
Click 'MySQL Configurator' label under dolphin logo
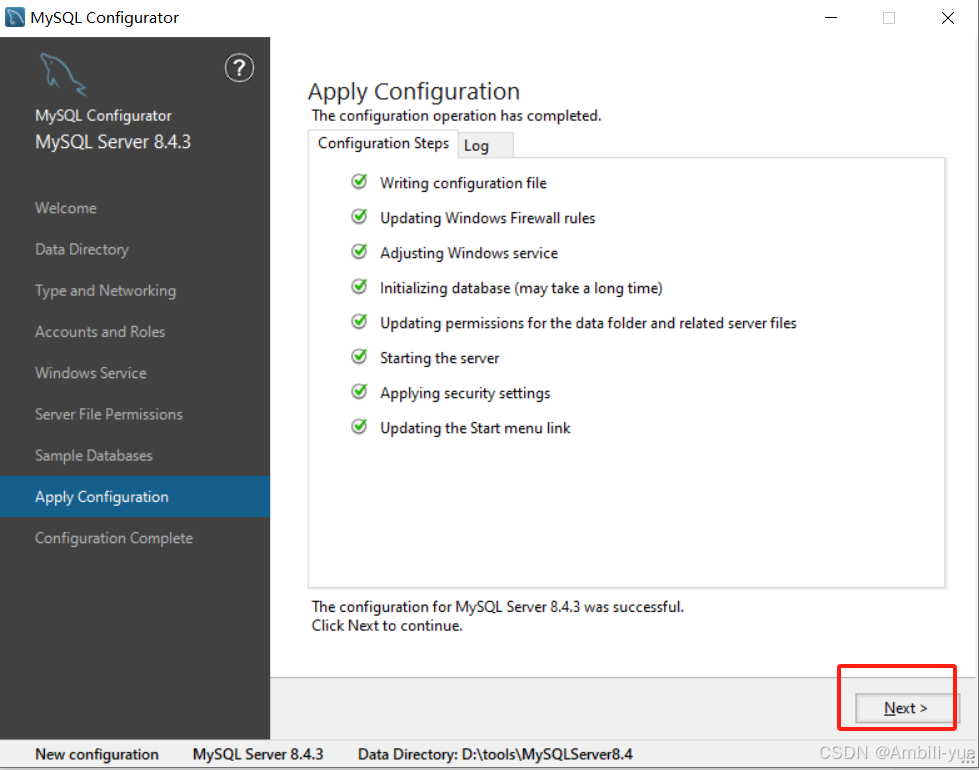[103, 116]
